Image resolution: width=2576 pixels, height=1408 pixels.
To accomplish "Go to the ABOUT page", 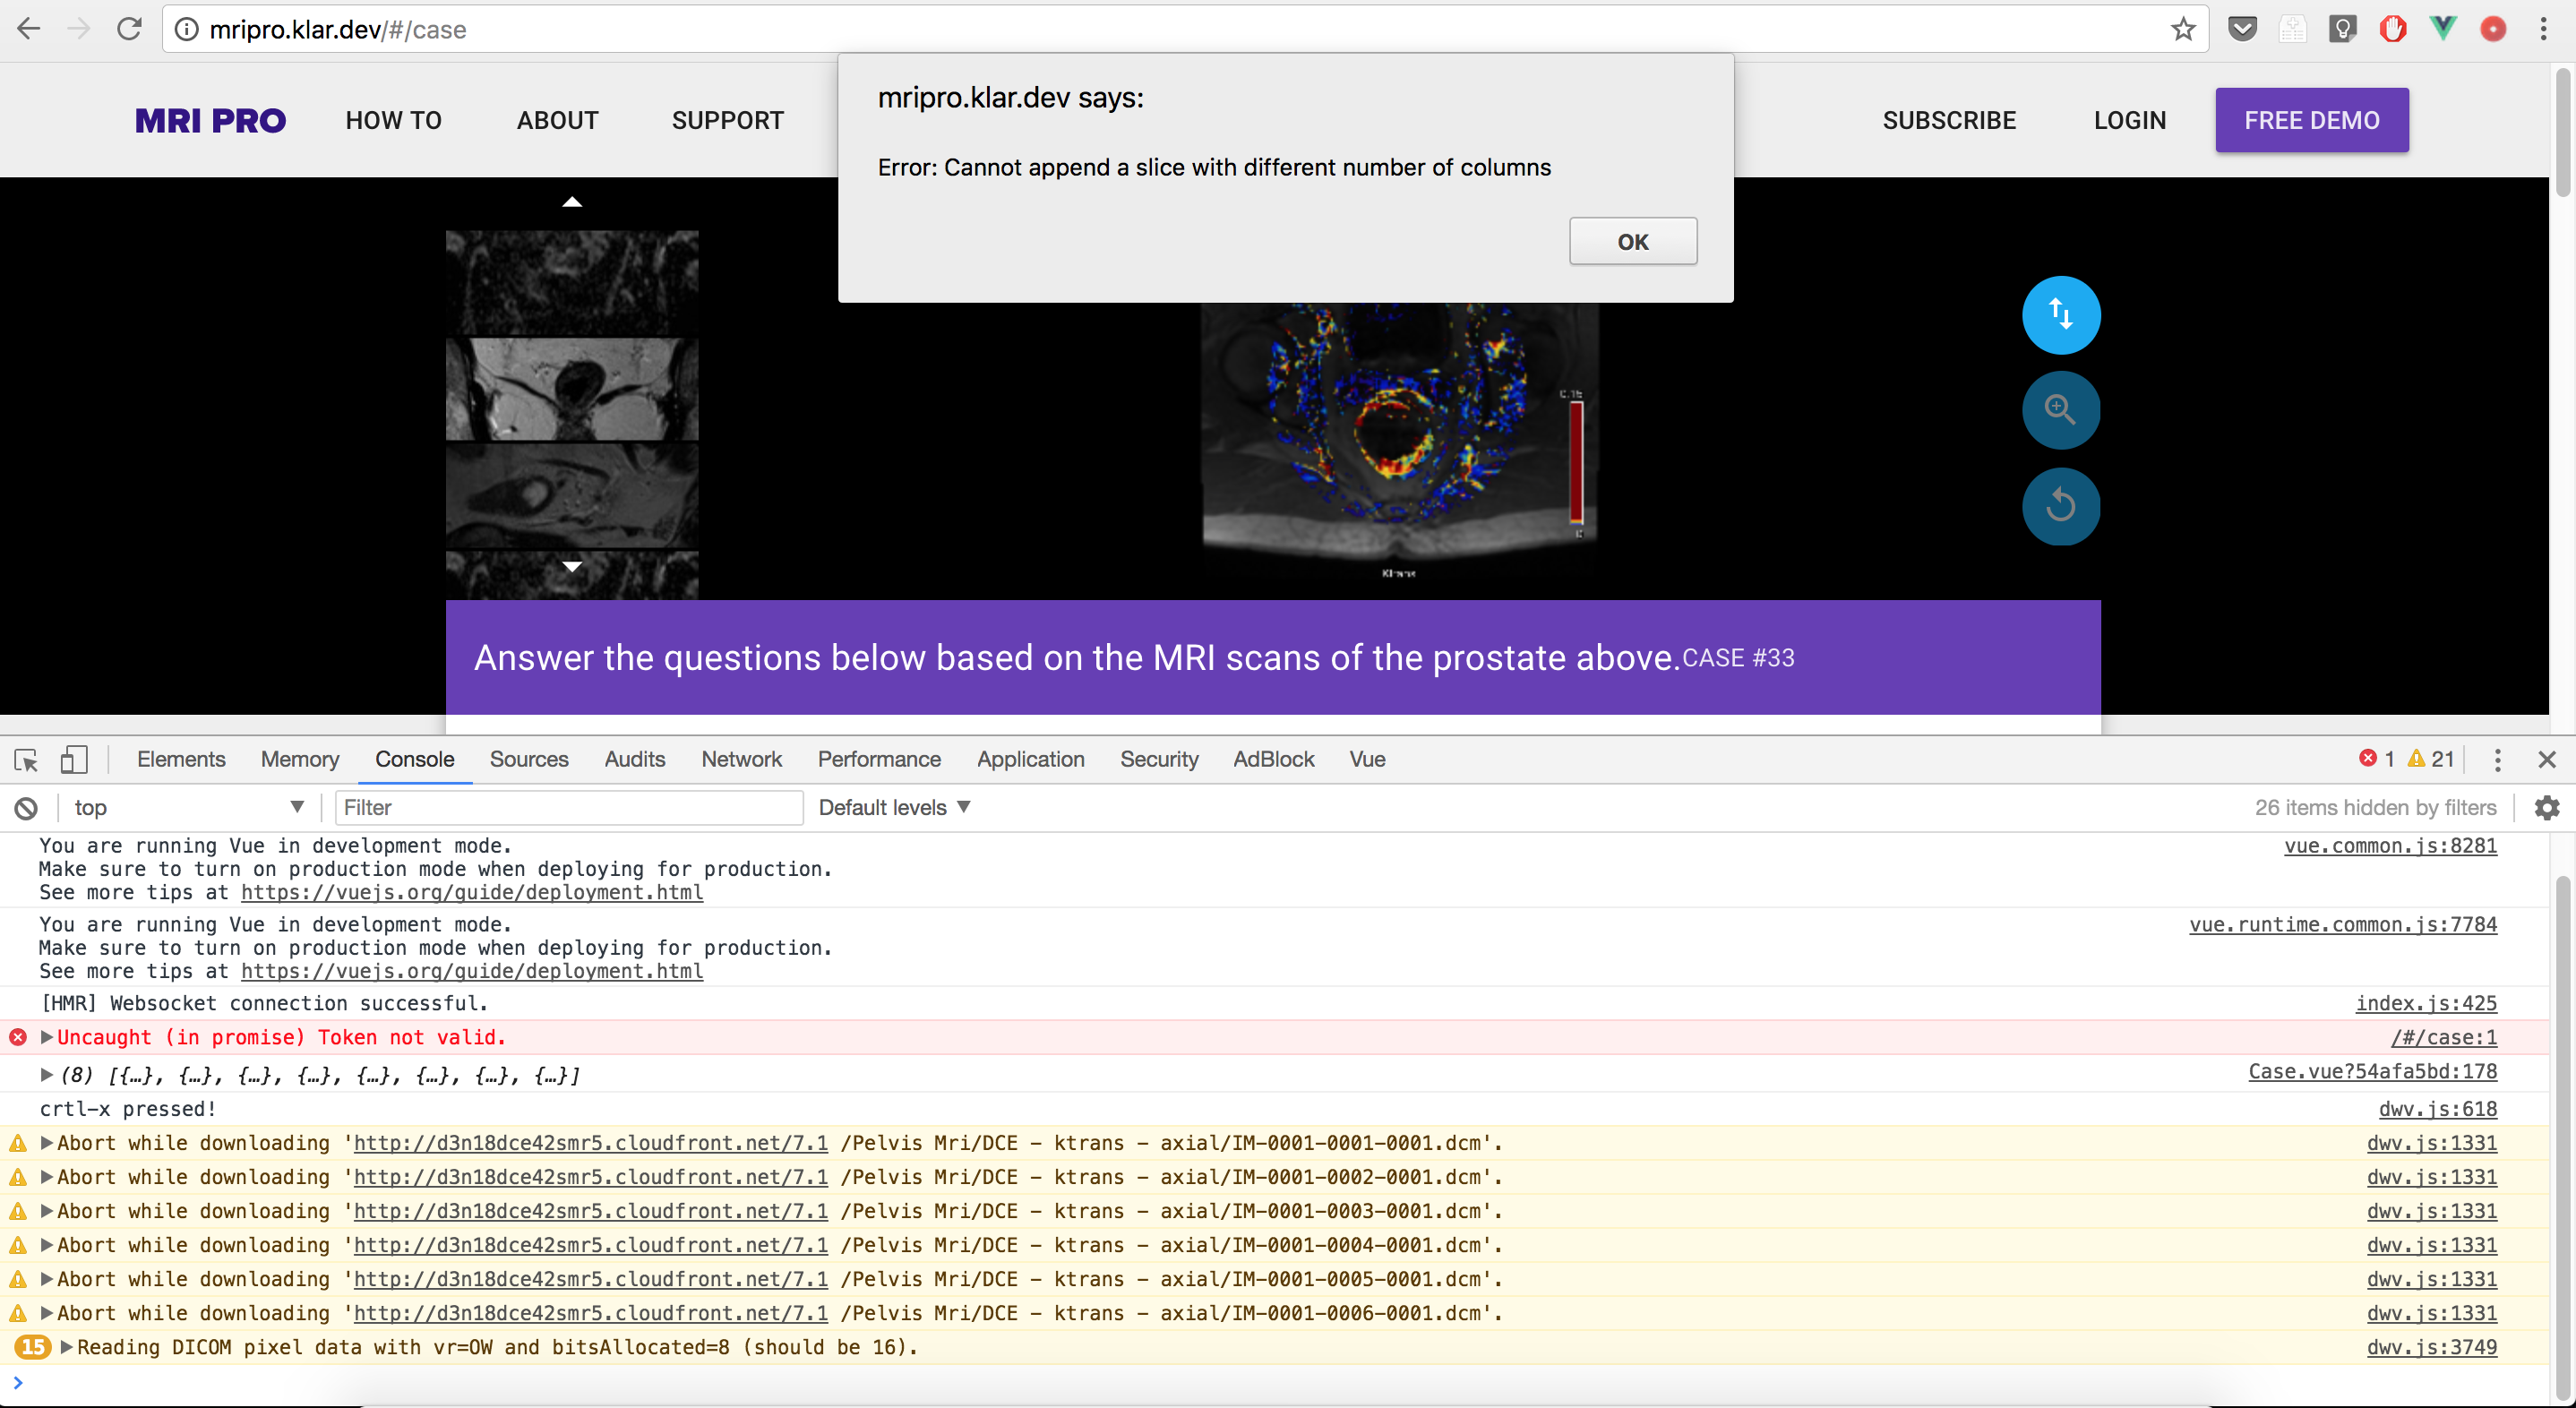I will 557,120.
